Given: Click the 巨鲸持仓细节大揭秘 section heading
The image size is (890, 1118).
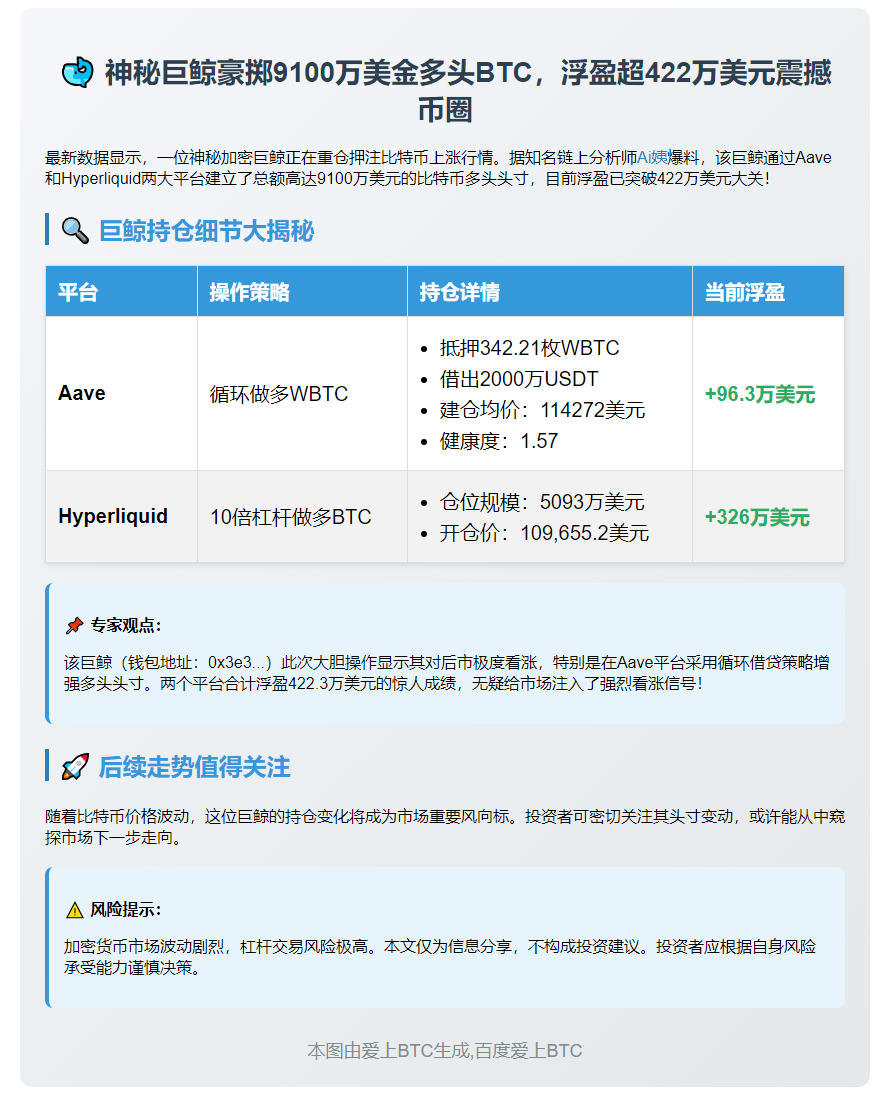Looking at the screenshot, I should tap(206, 231).
